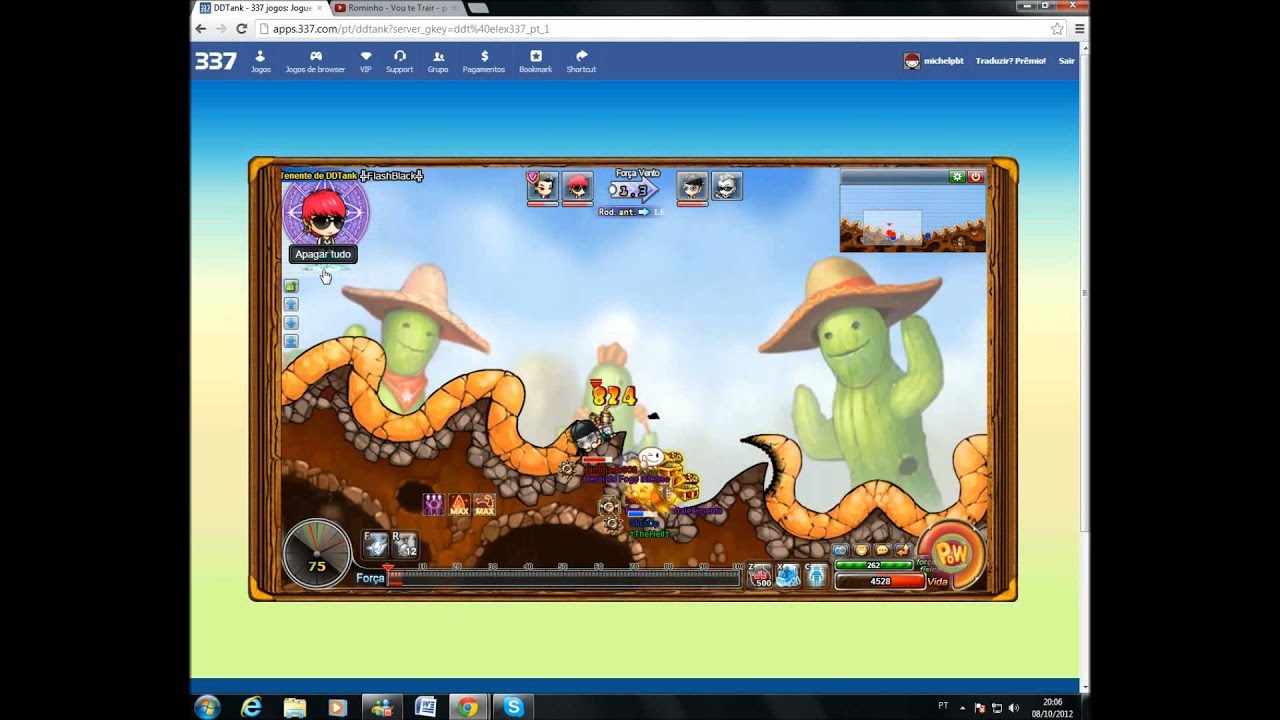Click the green item icon under avatar
The width and height of the screenshot is (1280, 720).
291,286
